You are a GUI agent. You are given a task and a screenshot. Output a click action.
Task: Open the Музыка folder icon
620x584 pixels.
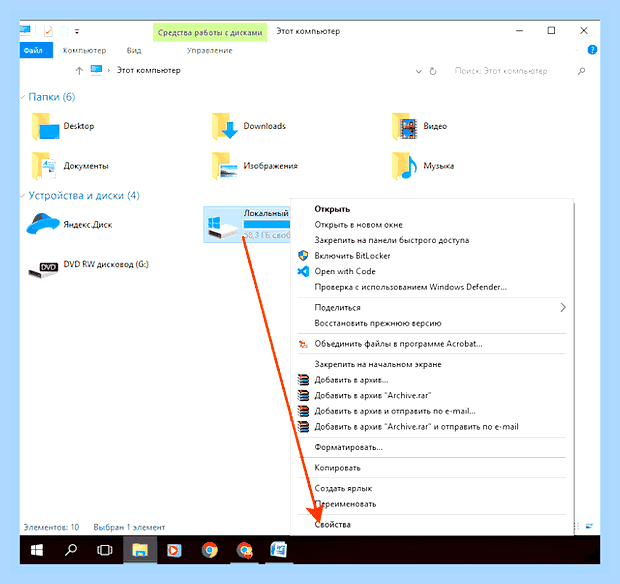click(405, 166)
